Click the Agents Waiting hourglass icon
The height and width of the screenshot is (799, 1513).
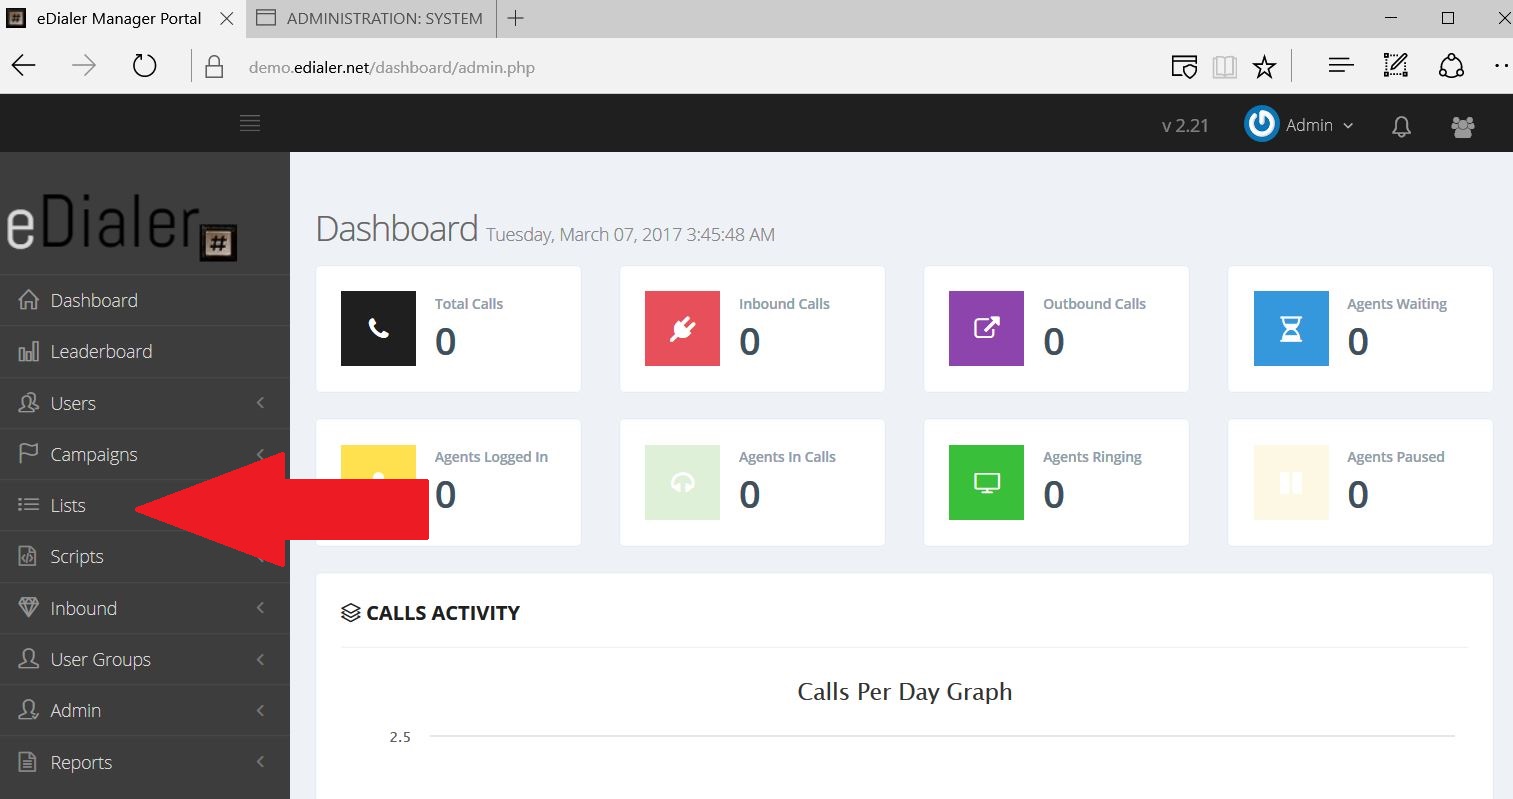tap(1291, 328)
